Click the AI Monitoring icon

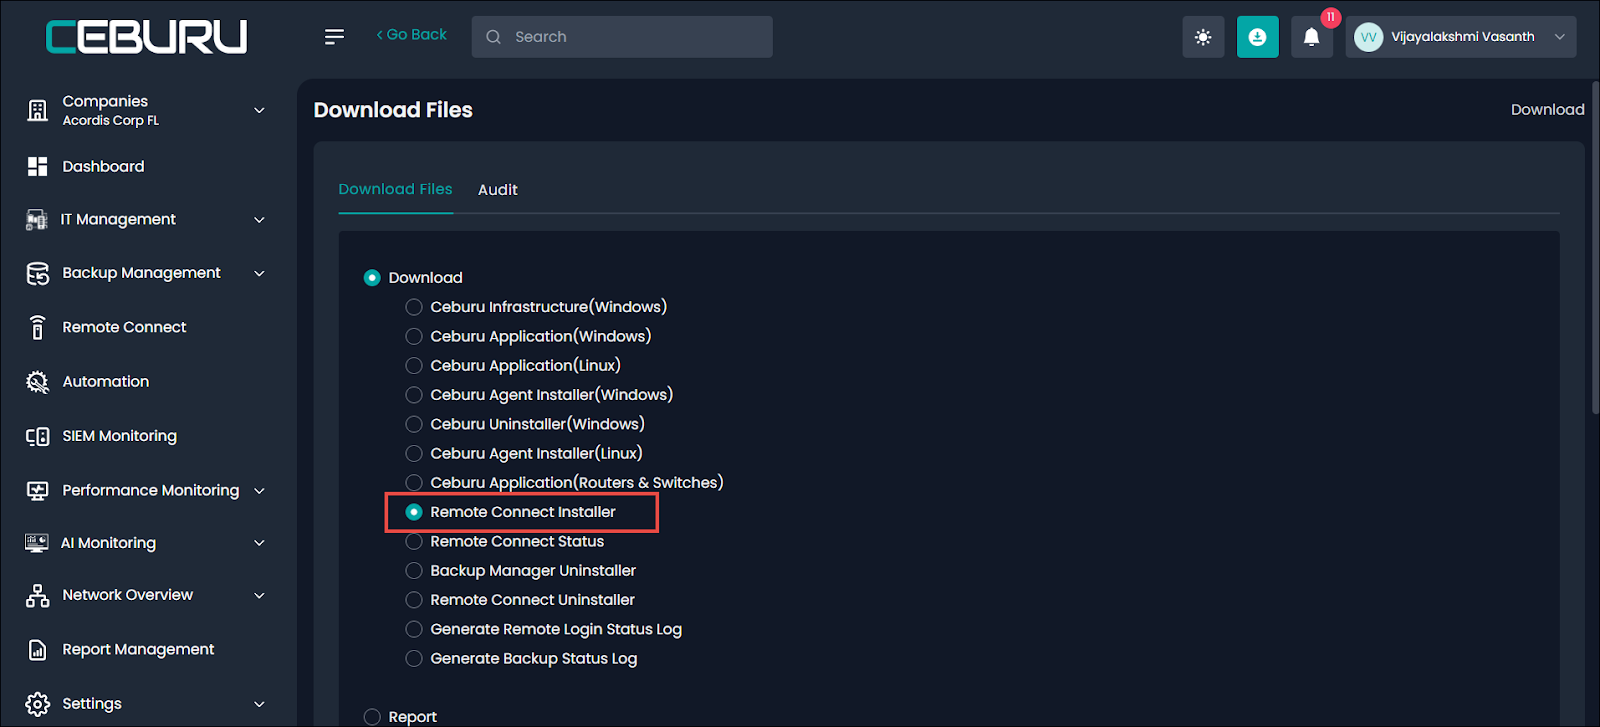pos(37,543)
